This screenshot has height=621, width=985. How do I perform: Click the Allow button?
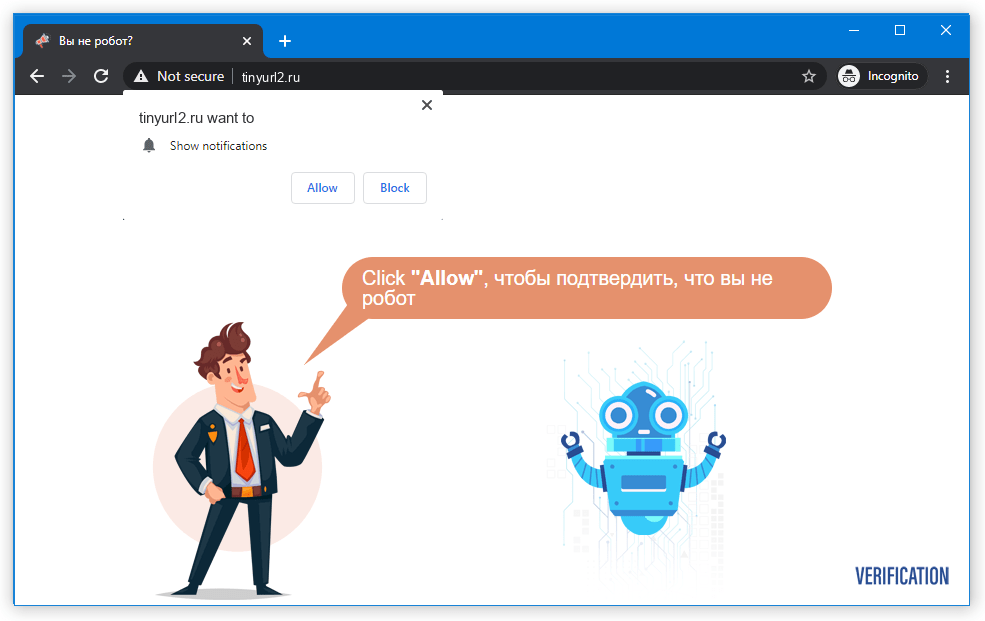click(322, 188)
